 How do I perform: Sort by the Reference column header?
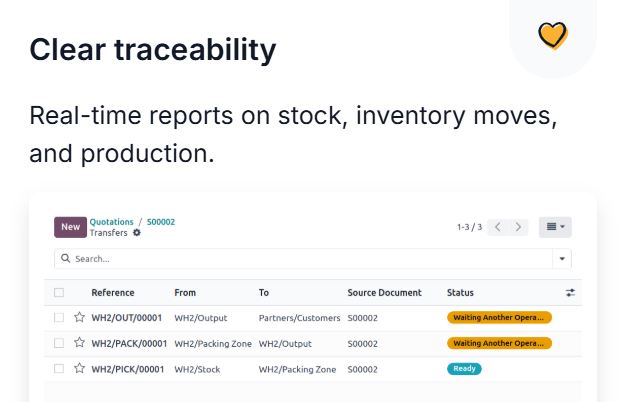(113, 293)
